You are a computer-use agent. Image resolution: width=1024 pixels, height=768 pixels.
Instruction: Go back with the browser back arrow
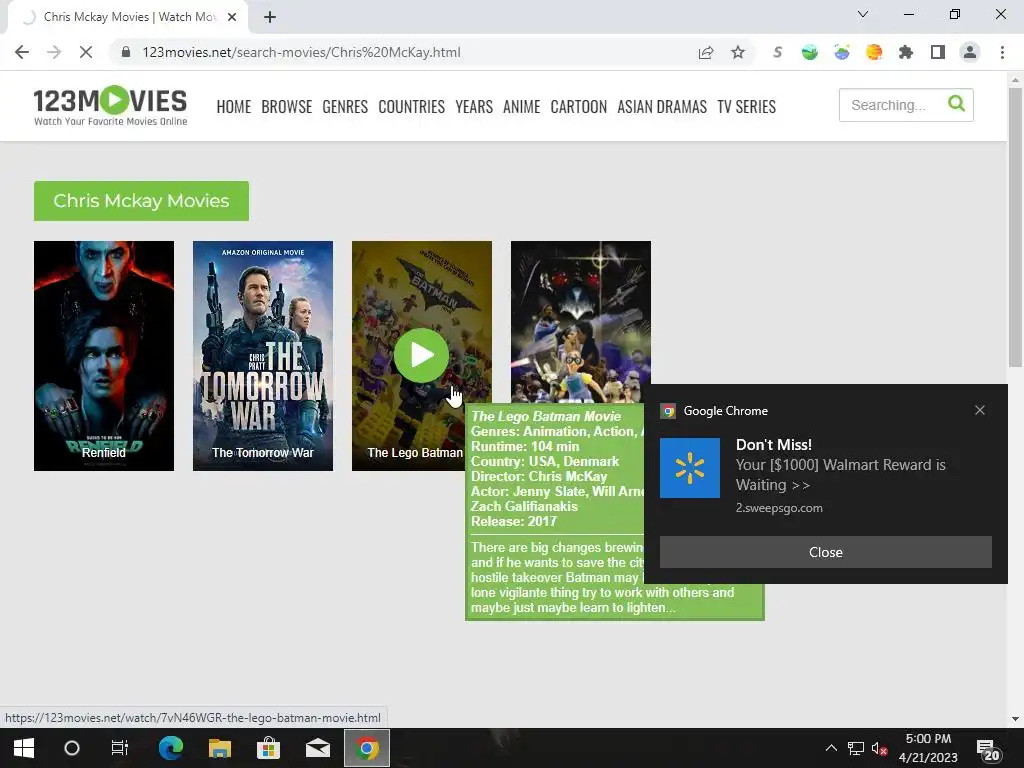coord(22,52)
